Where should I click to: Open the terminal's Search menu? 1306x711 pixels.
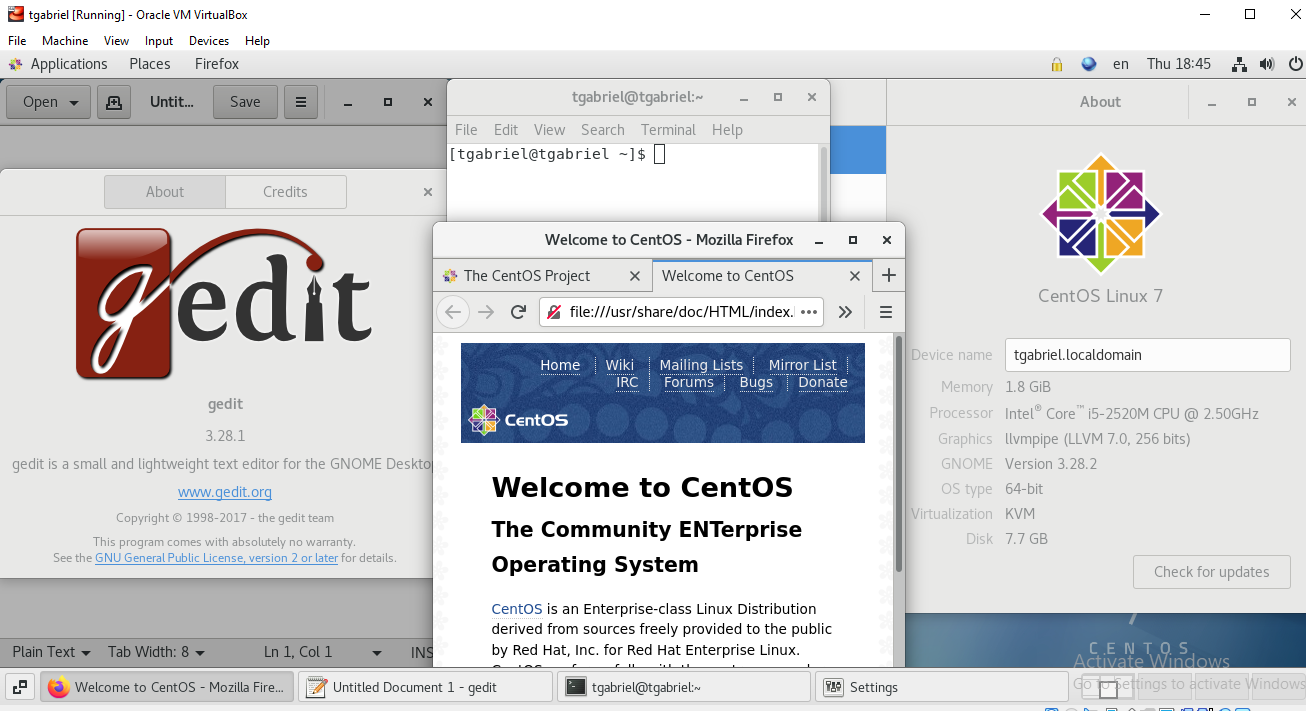coord(602,130)
